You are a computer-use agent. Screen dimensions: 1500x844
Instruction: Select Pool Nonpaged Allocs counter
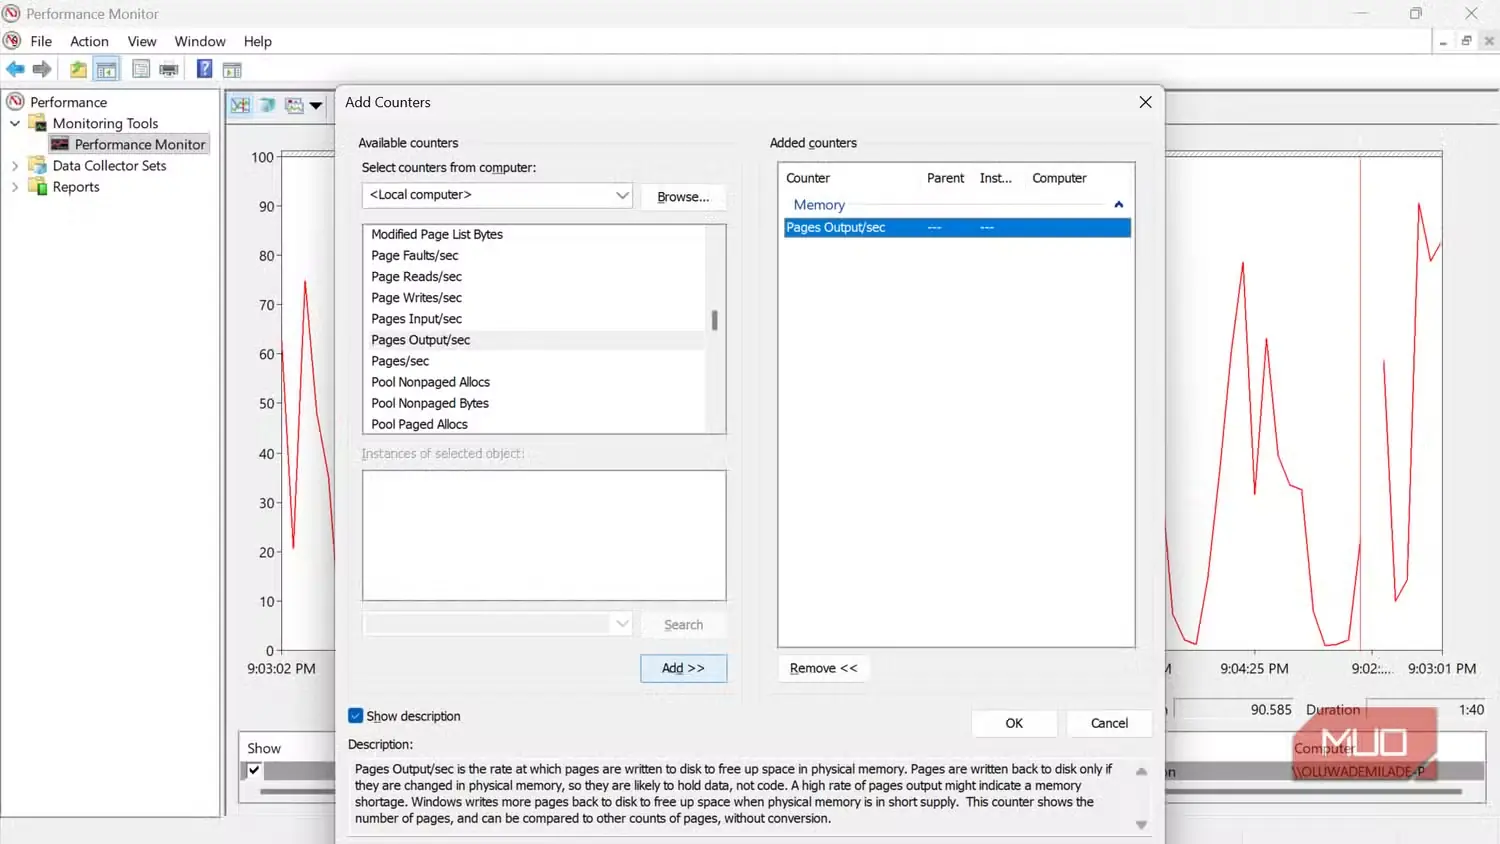point(533,382)
